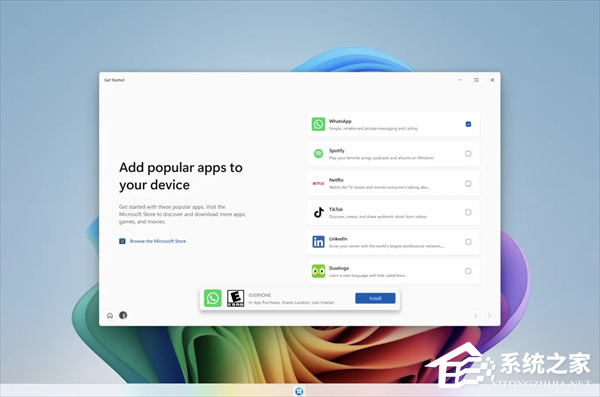Check the TikTok checkbox
This screenshot has width=600, height=397.
coord(468,212)
